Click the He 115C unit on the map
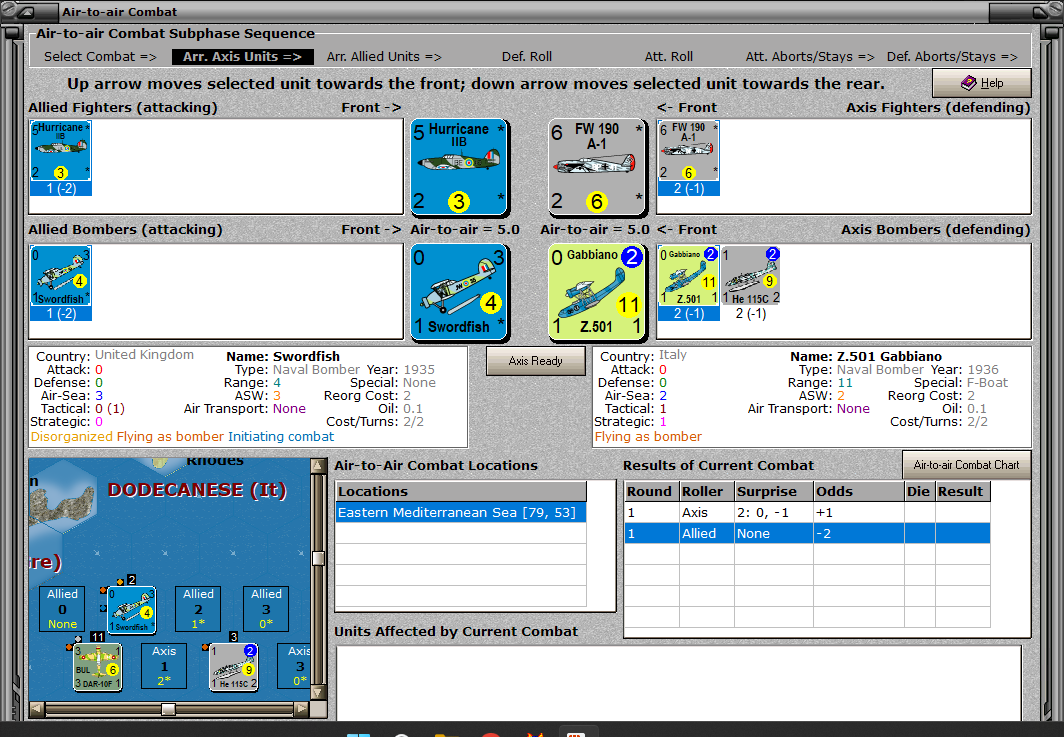1064x737 pixels. click(x=233, y=667)
